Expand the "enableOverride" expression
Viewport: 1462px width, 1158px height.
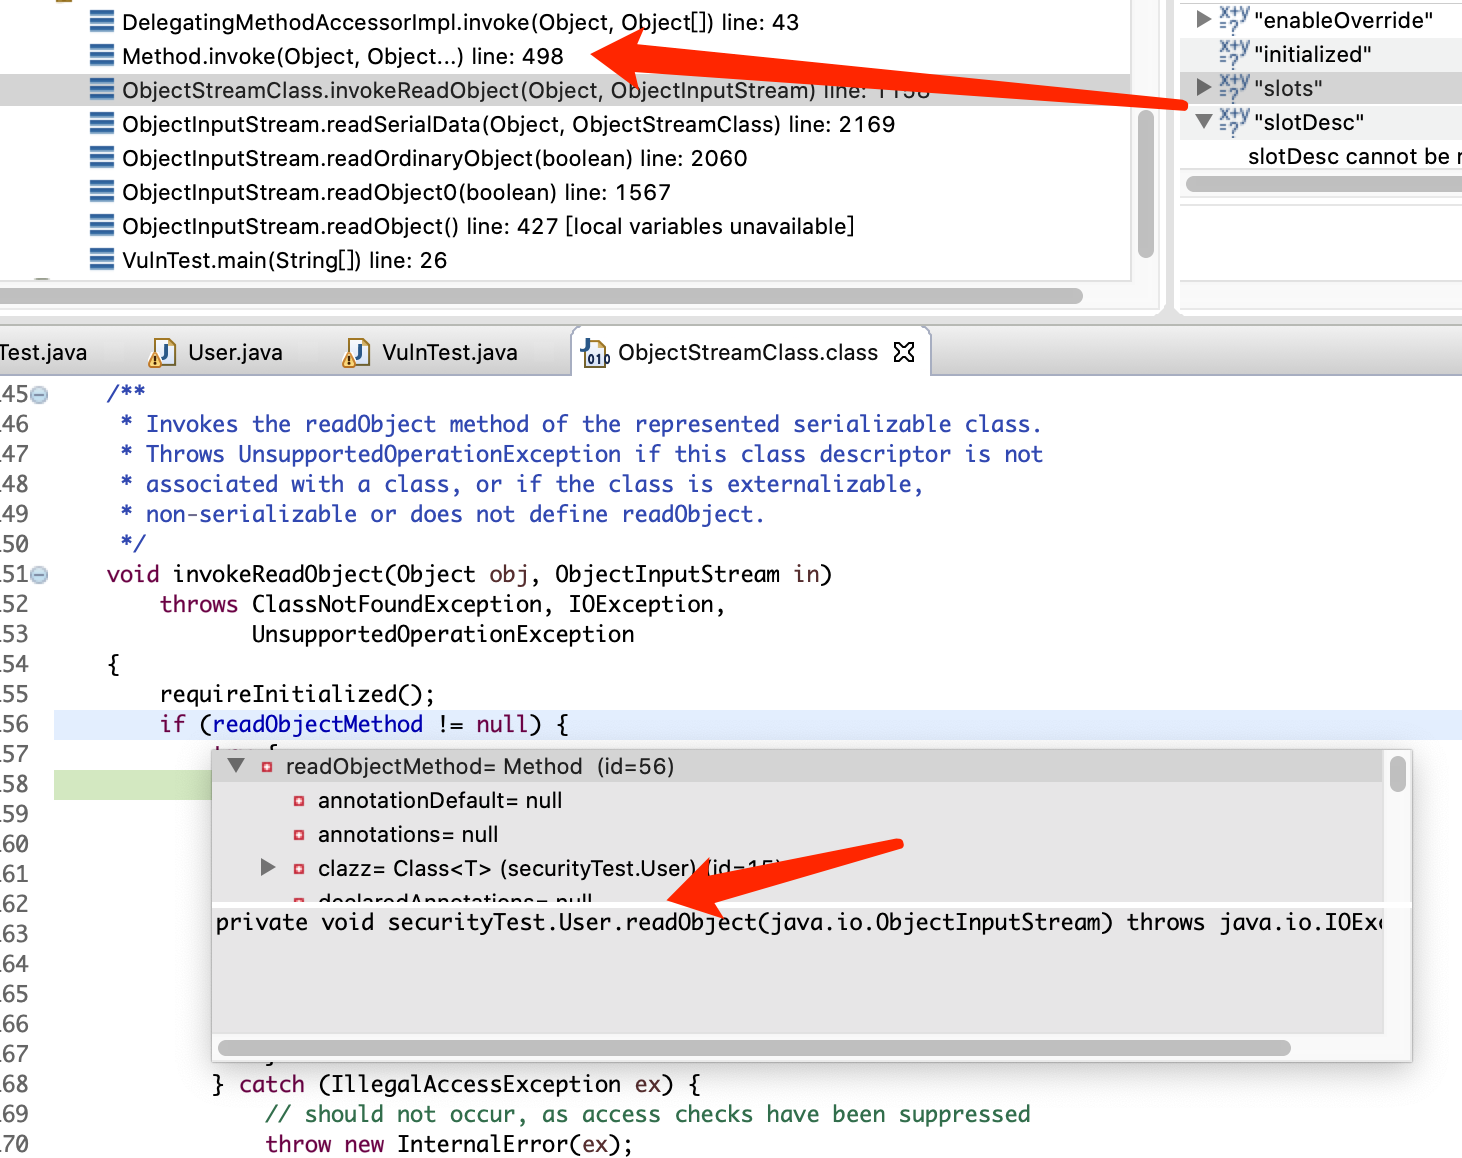pyautogui.click(x=1204, y=19)
